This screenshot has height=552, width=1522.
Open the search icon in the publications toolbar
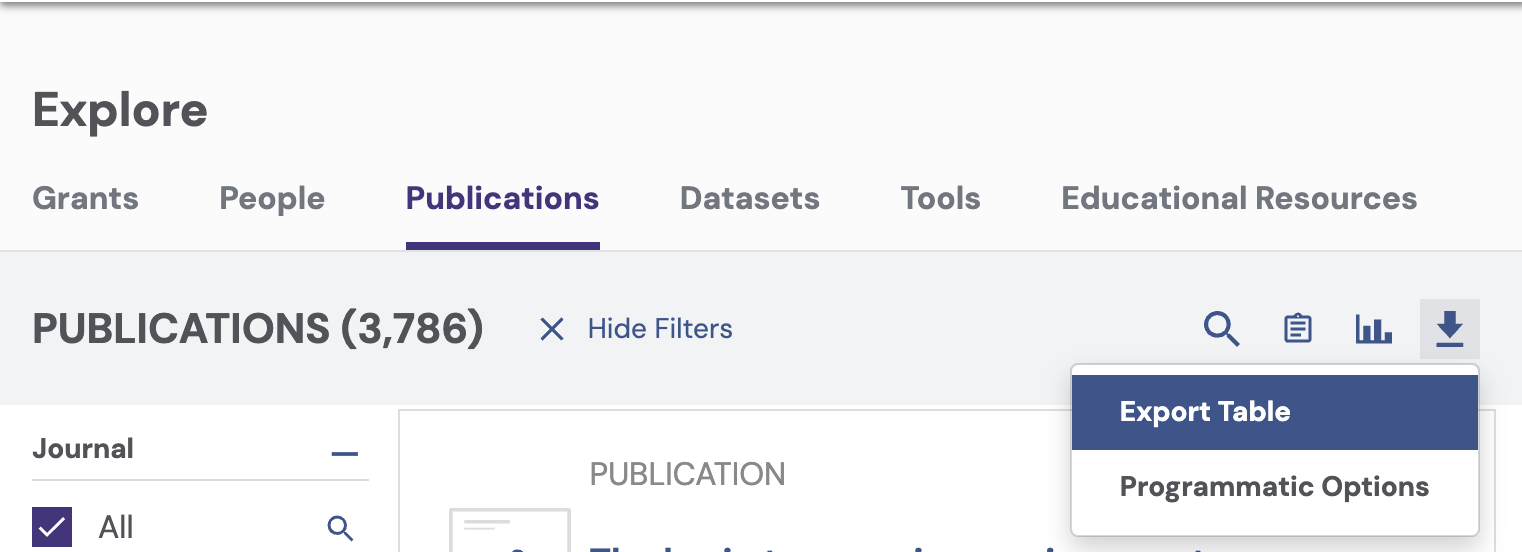1221,329
